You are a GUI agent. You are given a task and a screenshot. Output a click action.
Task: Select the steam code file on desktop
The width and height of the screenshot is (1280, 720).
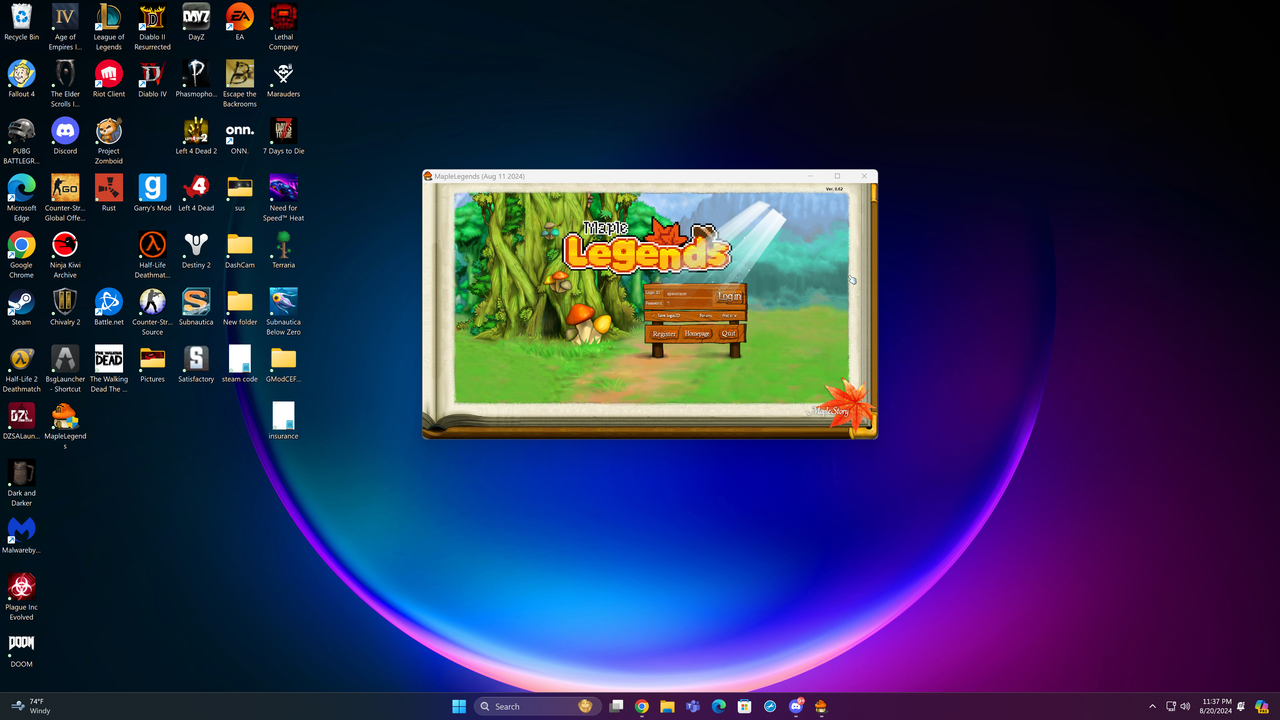[239, 364]
